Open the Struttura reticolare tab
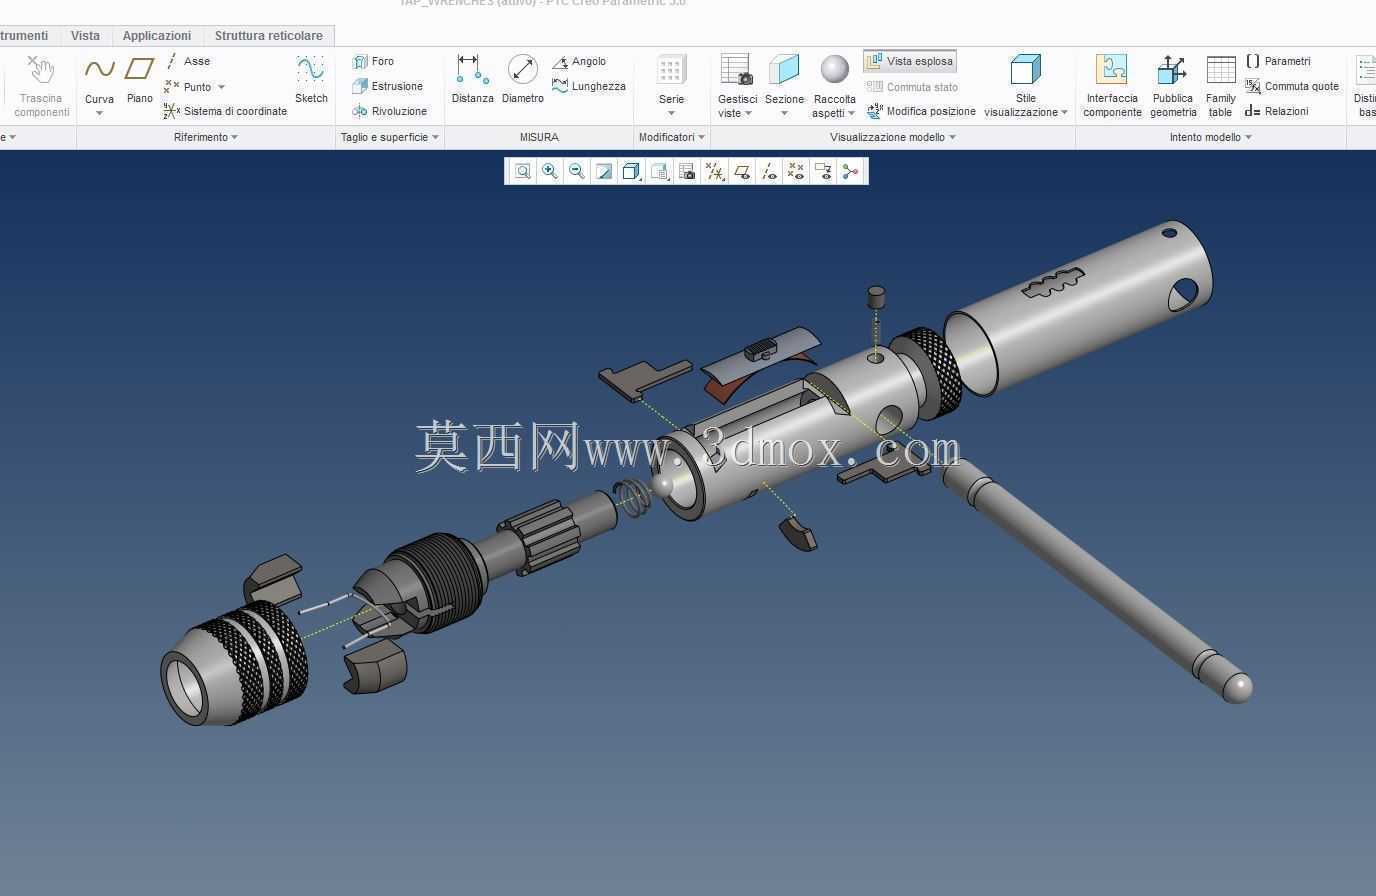Image resolution: width=1376 pixels, height=896 pixels. 269,35
